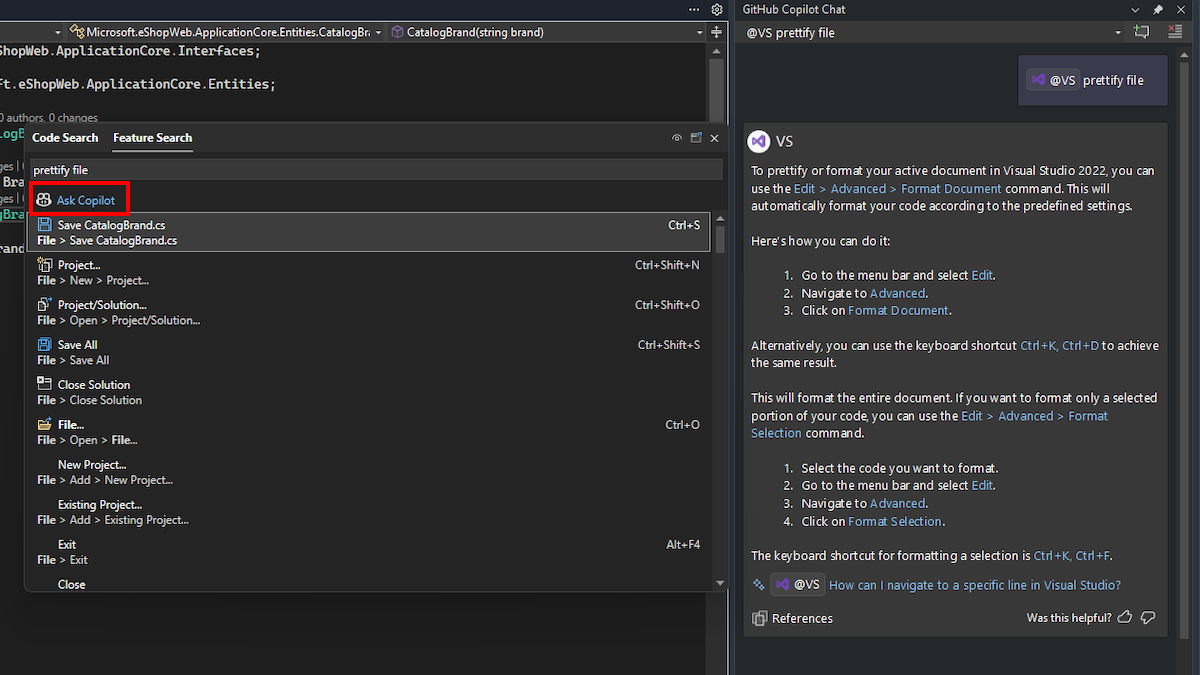This screenshot has width=1200, height=675.
Task: Click the settings gear in the title bar
Action: 716,9
